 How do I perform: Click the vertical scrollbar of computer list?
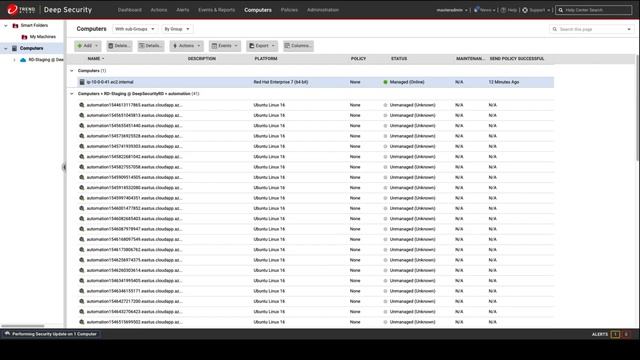pyautogui.click(x=638, y=108)
